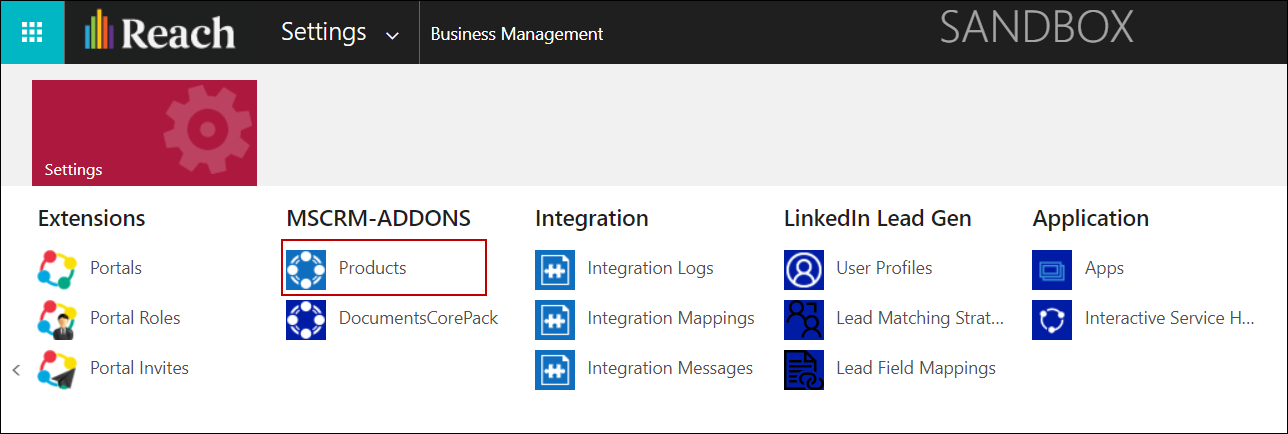Screen dimensions: 1288x434
Task: Click the Reach logo
Action: coord(161,32)
